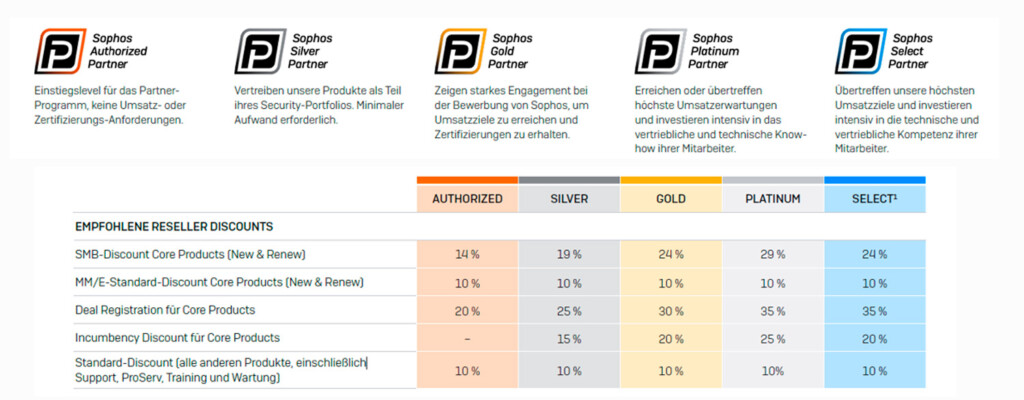The image size is (1024, 400).
Task: Click the 15 % Silver Incumbency Discount cell
Action: (569, 339)
